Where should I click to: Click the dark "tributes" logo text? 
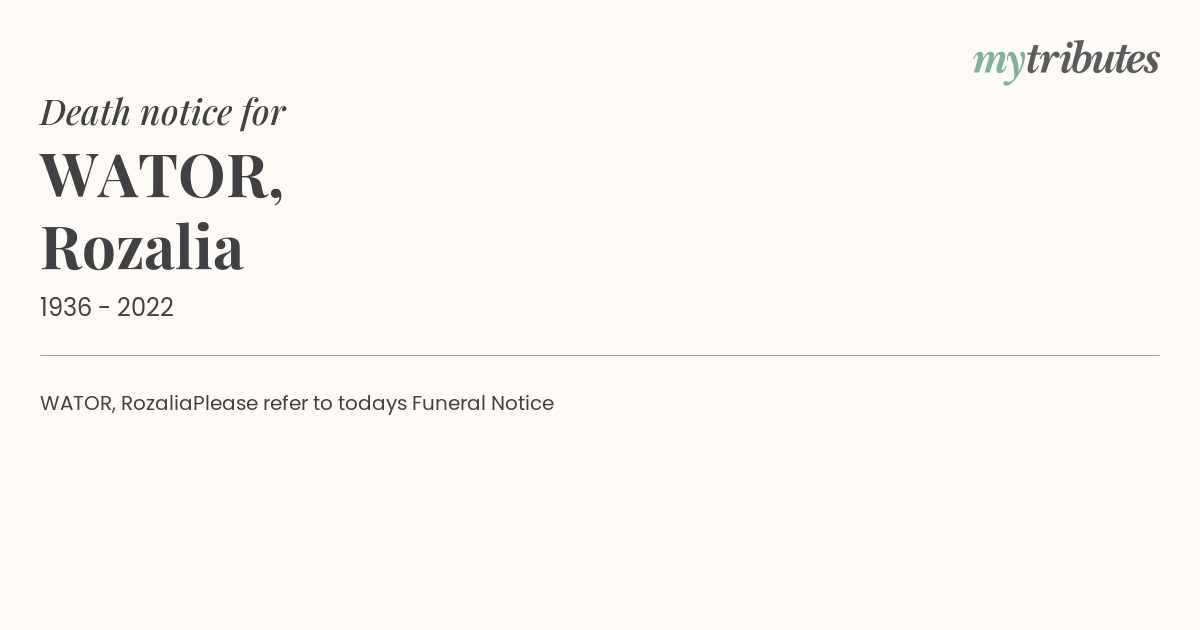(x=1092, y=58)
